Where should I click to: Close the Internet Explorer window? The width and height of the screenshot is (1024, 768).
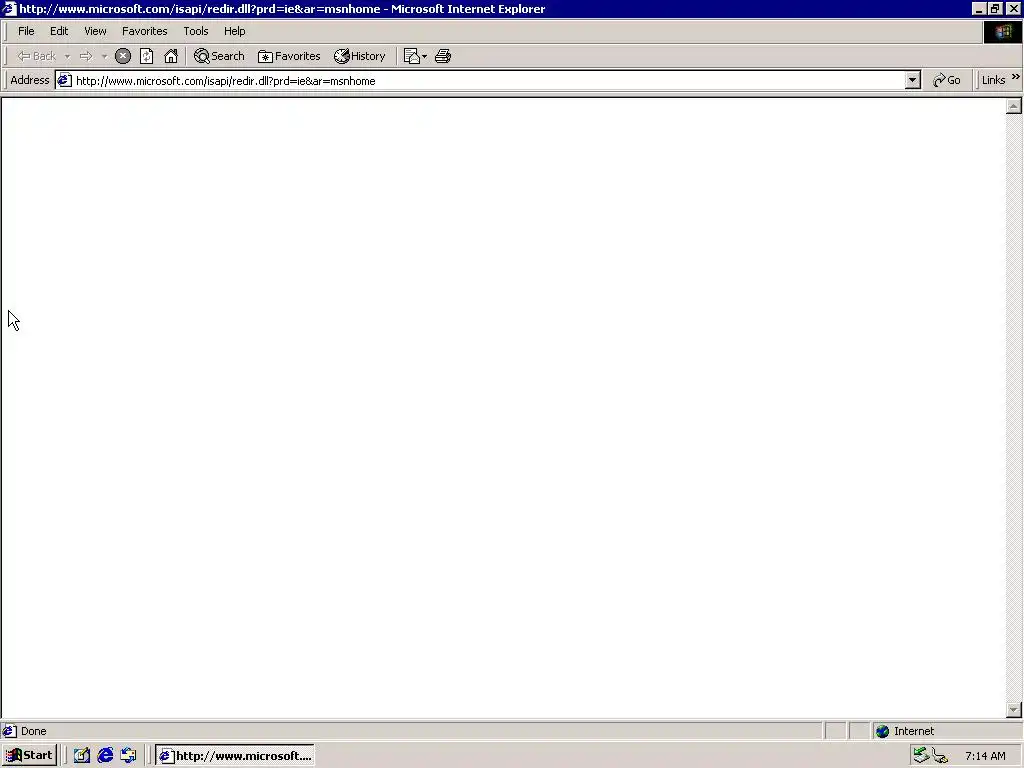(1013, 8)
